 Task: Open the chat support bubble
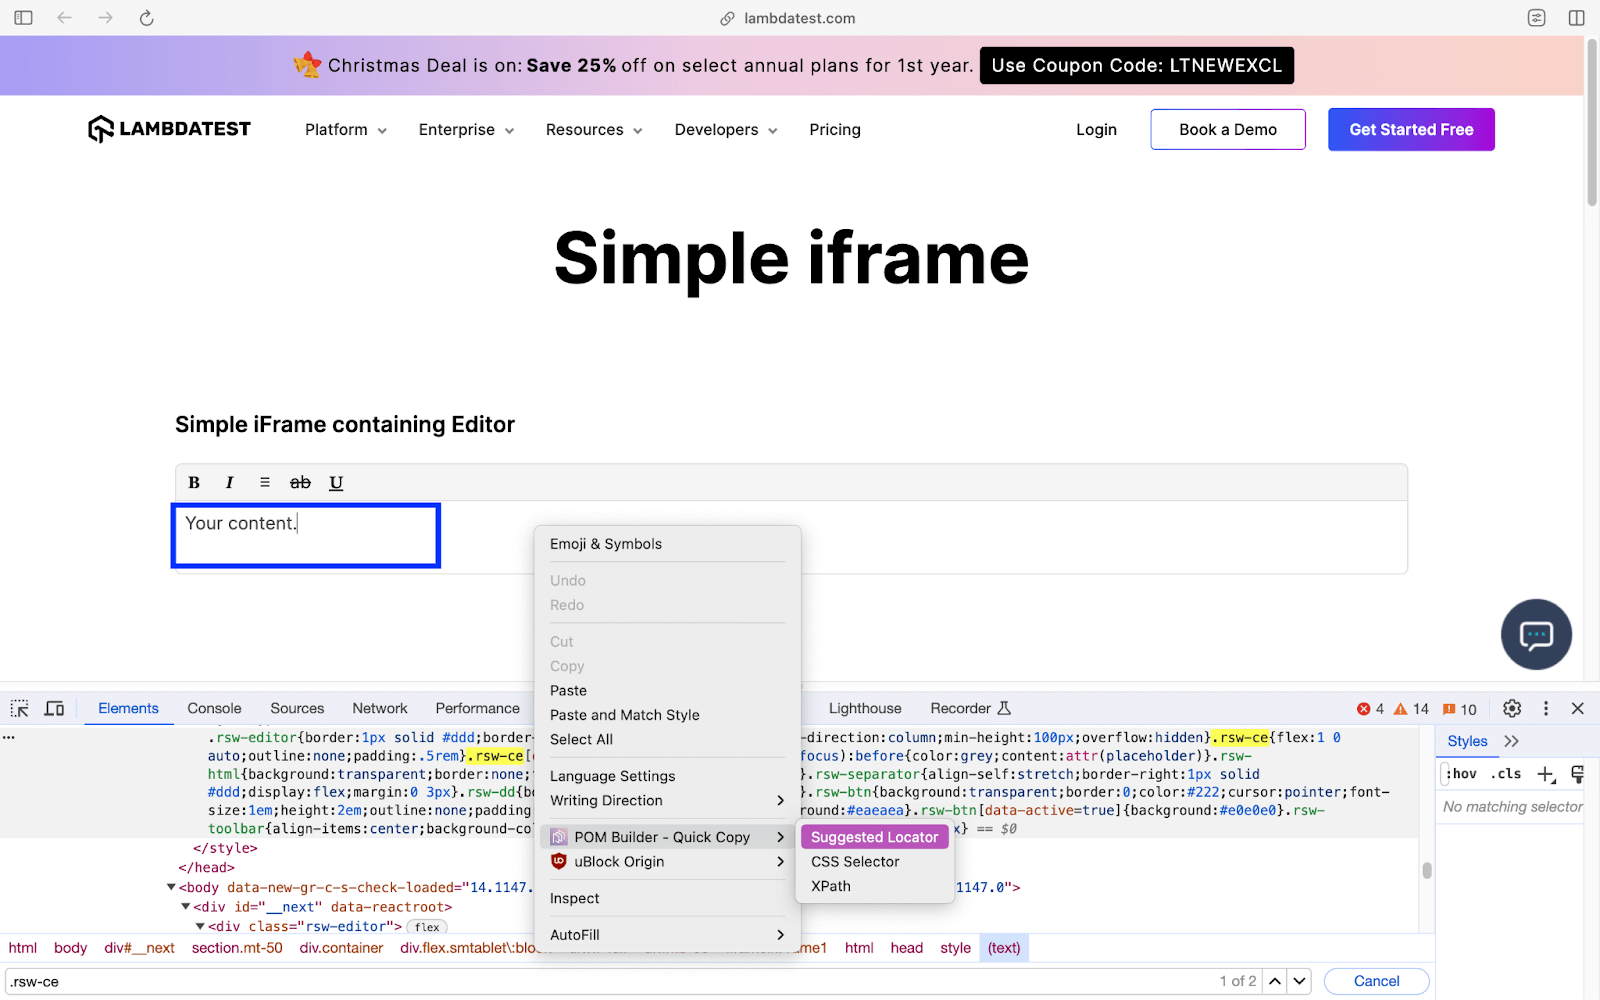point(1536,634)
